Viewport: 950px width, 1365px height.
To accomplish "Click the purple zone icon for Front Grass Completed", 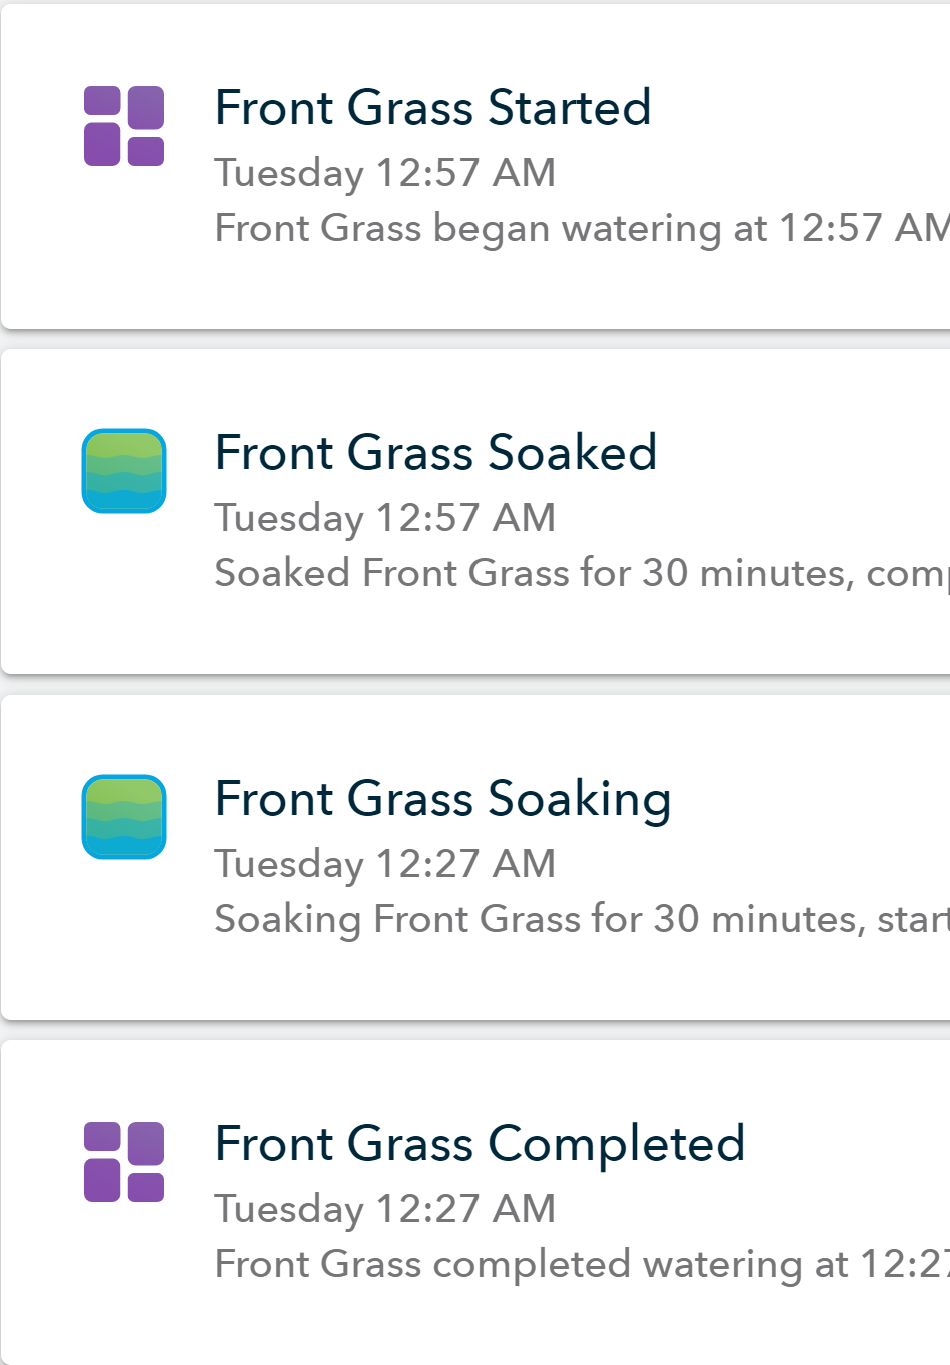I will click(x=124, y=1162).
